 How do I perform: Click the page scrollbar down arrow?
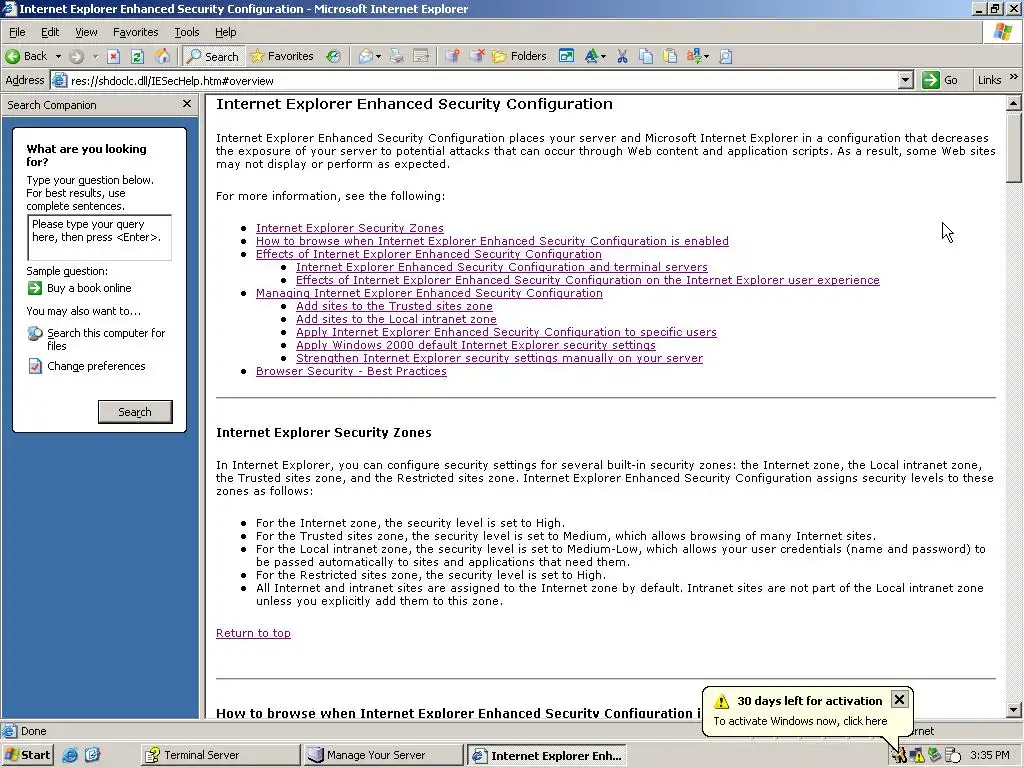coord(1013,710)
